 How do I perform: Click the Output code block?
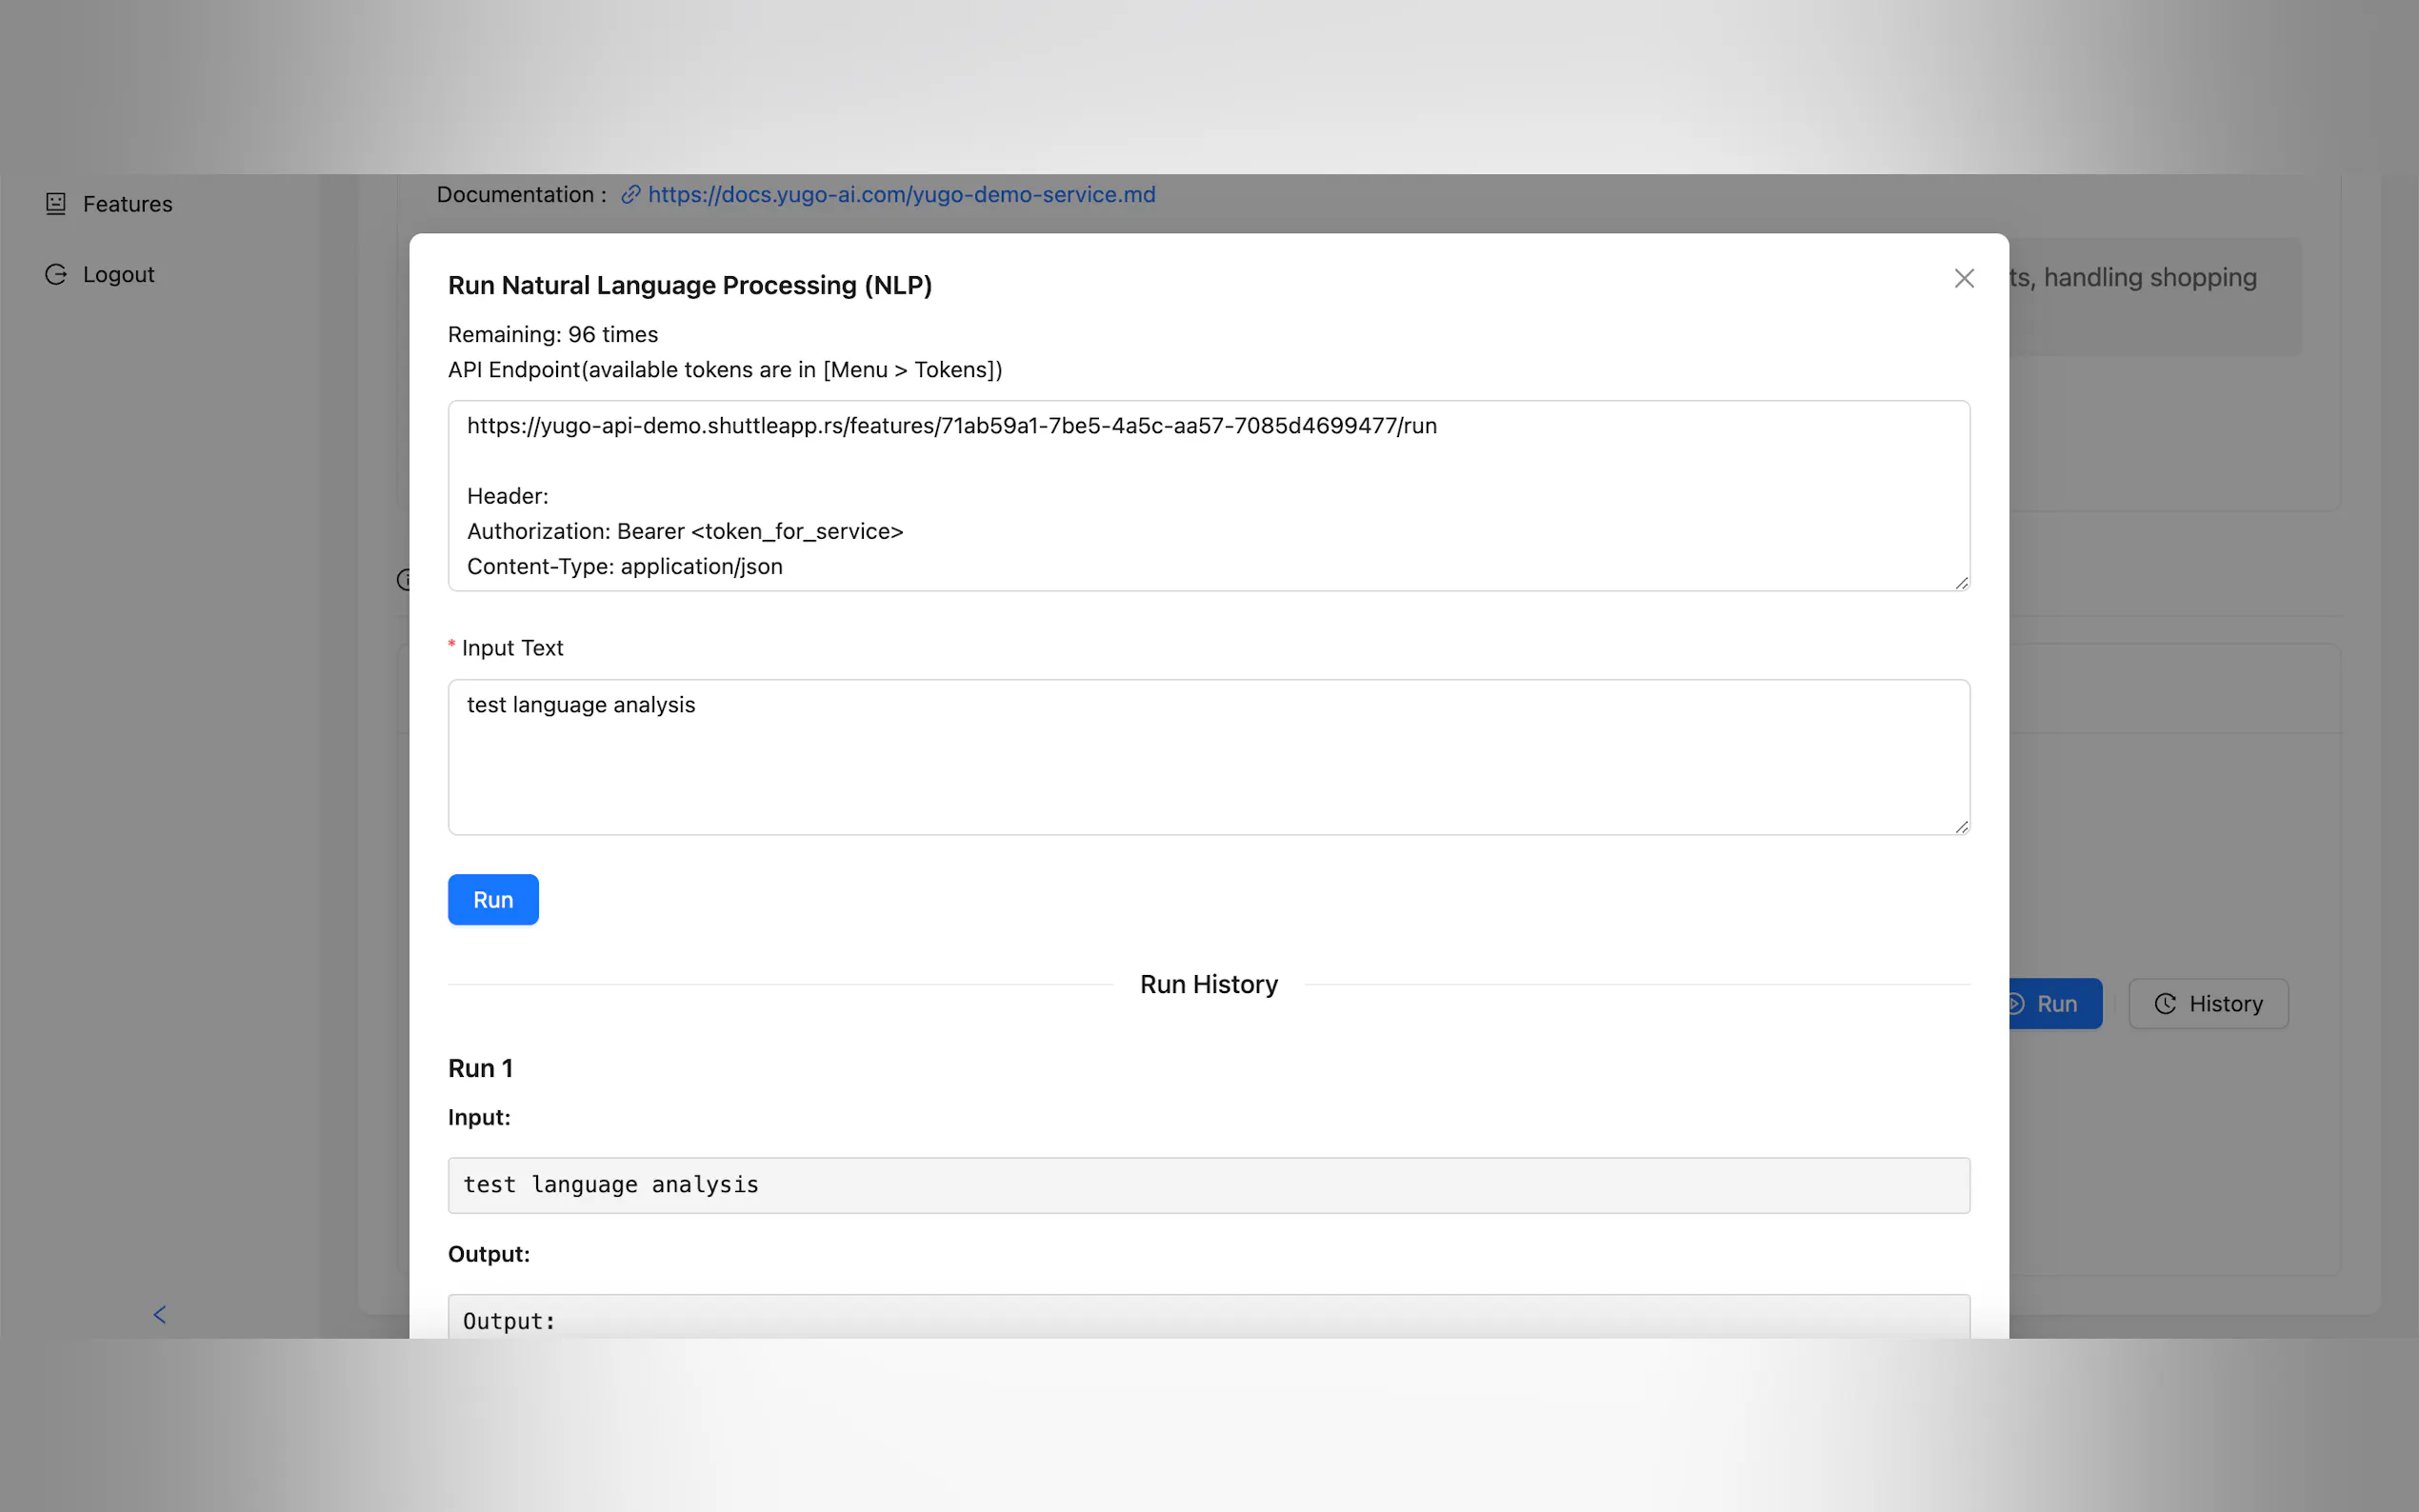coord(1208,1320)
